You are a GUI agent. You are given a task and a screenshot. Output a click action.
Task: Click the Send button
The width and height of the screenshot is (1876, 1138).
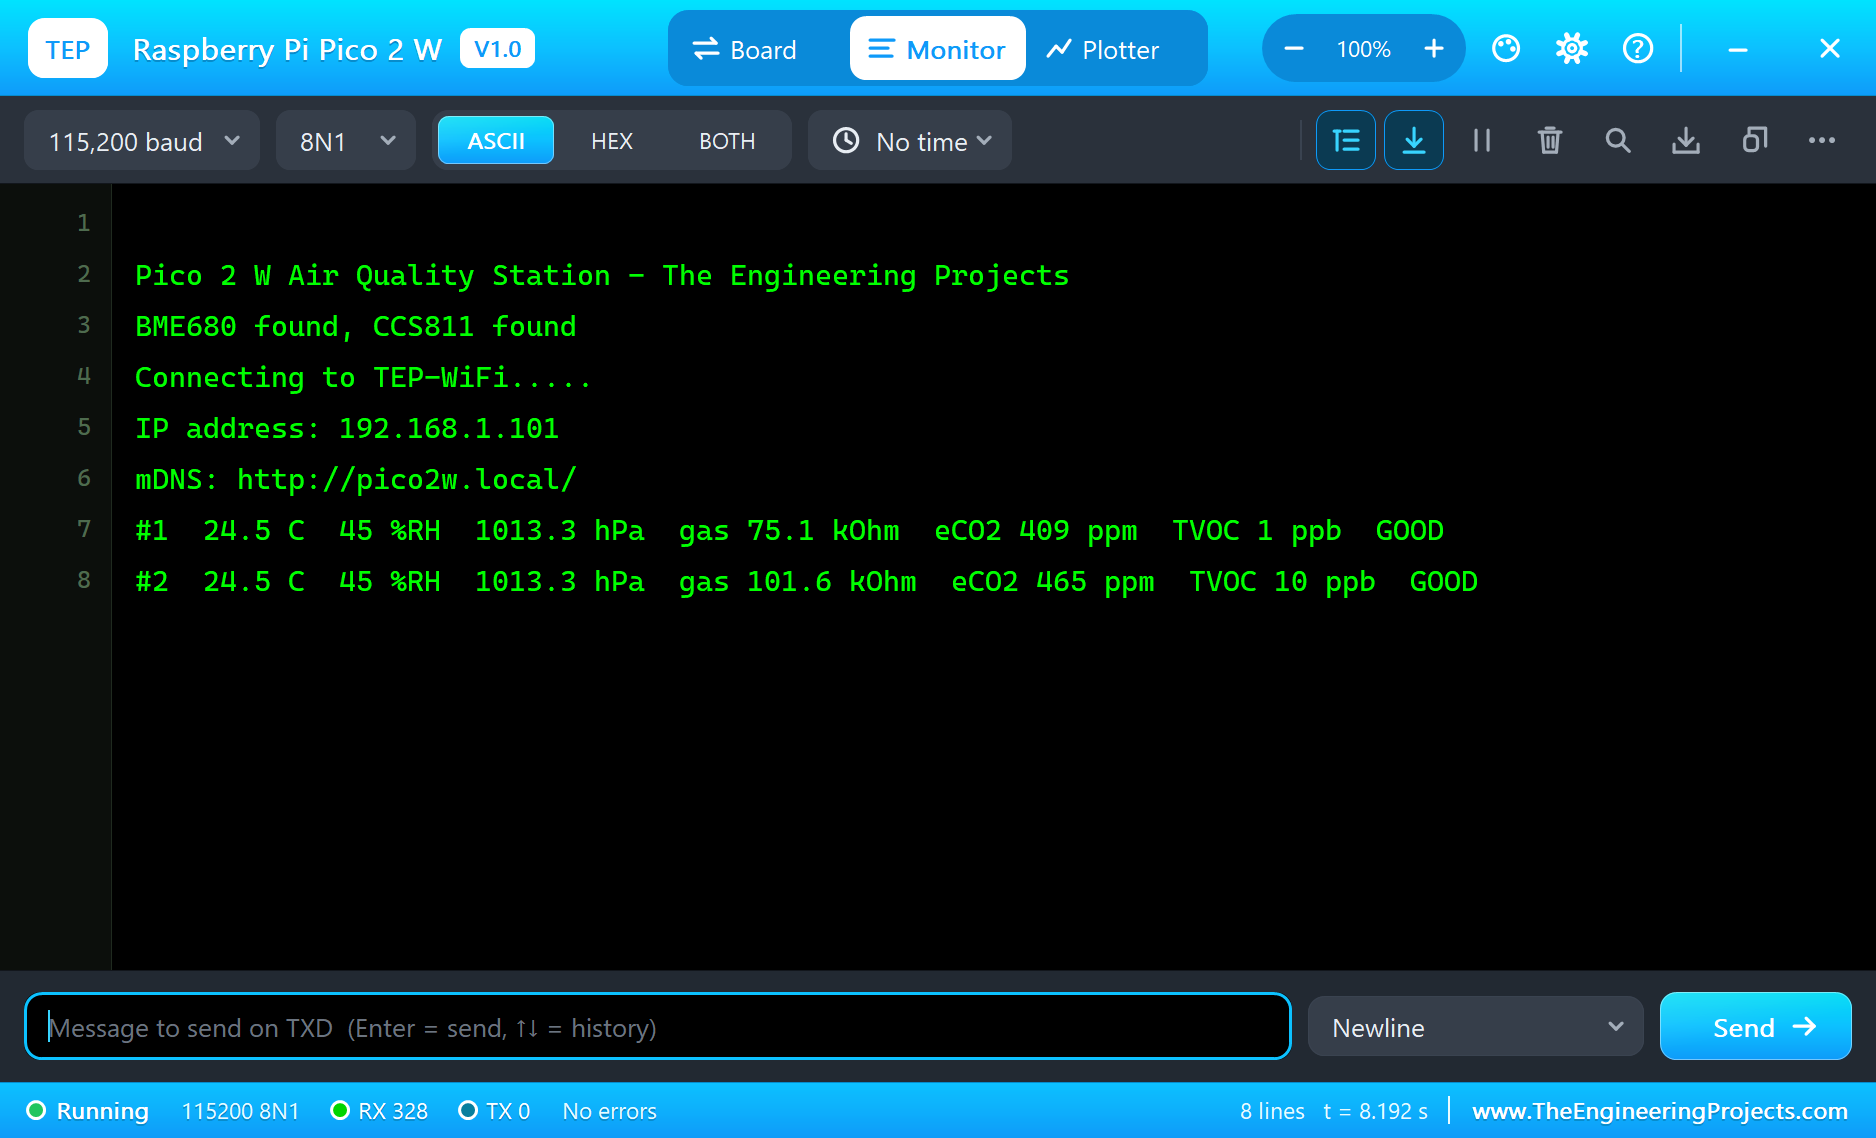[x=1756, y=1026]
